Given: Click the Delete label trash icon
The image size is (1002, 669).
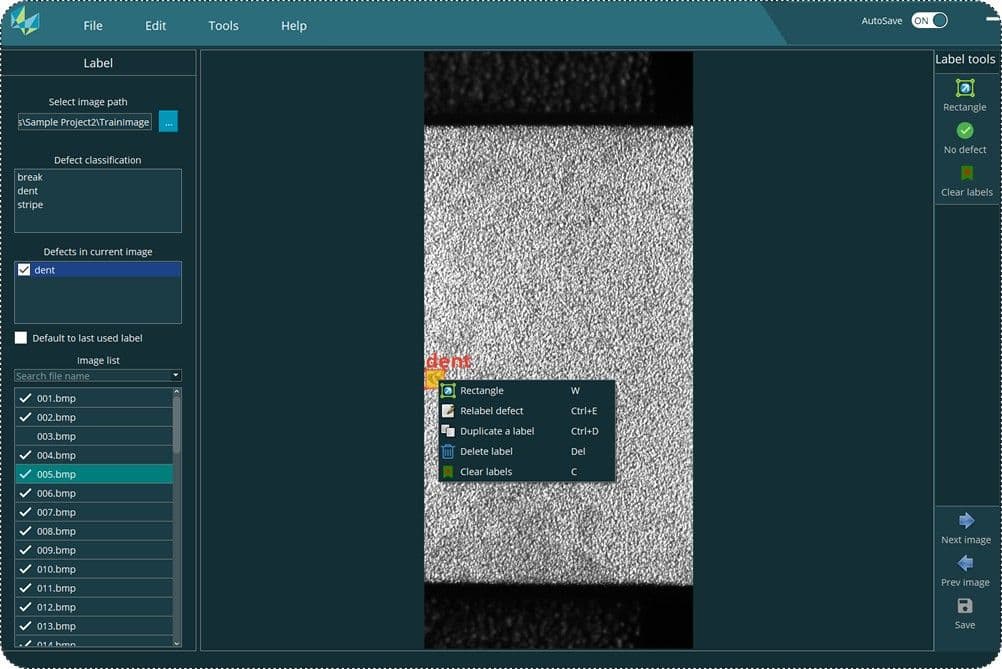Looking at the screenshot, I should pos(448,452).
